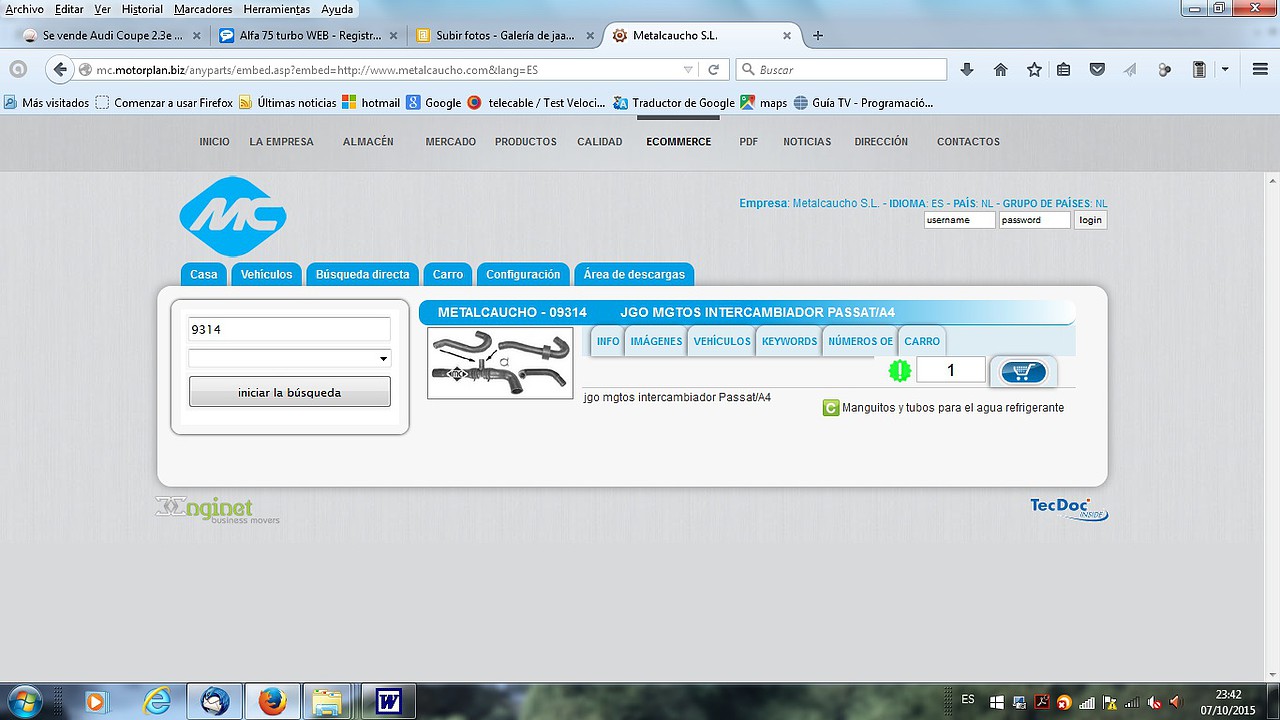Go back with the browser back arrow
This screenshot has width=1280, height=720.
60,70
